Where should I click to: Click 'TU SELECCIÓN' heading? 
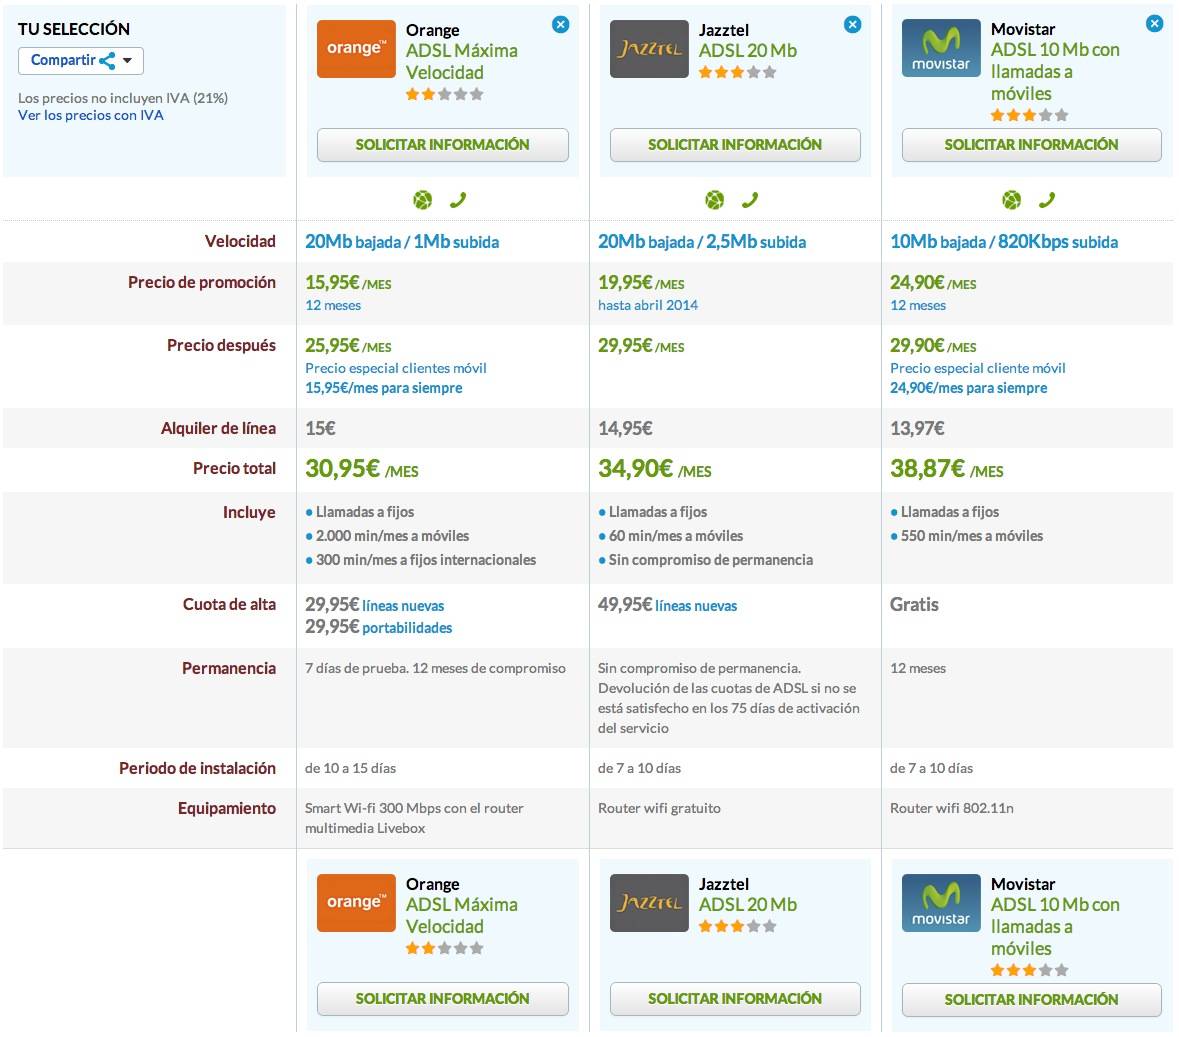click(74, 29)
